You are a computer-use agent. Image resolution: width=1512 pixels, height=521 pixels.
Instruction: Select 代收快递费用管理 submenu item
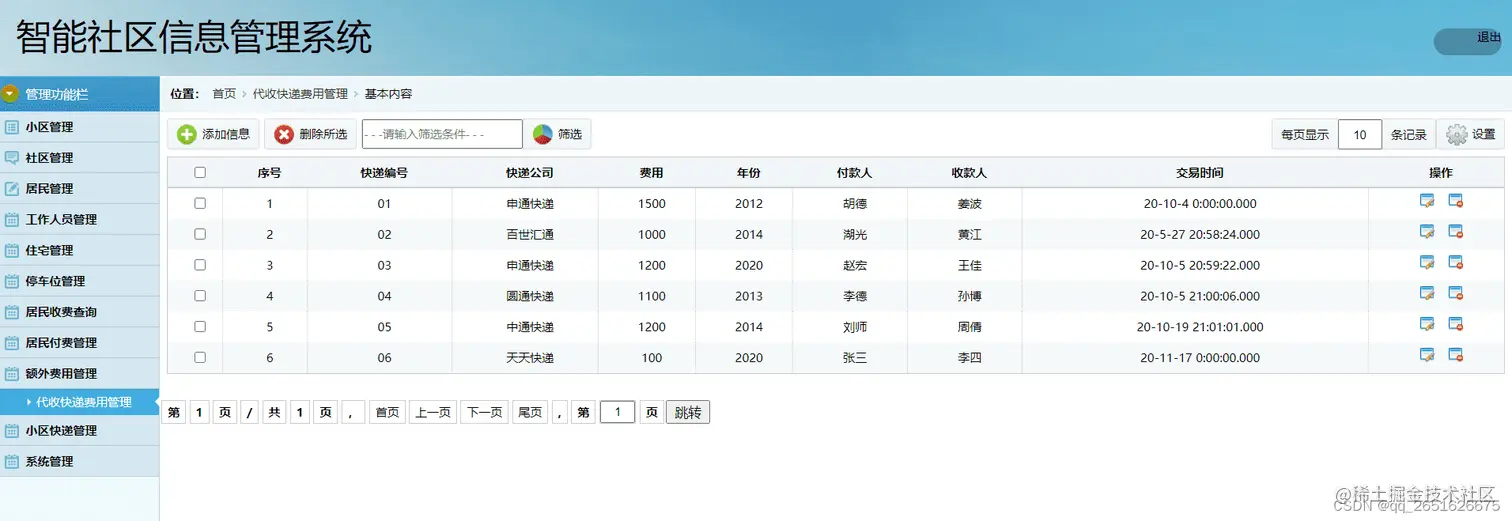pos(80,402)
